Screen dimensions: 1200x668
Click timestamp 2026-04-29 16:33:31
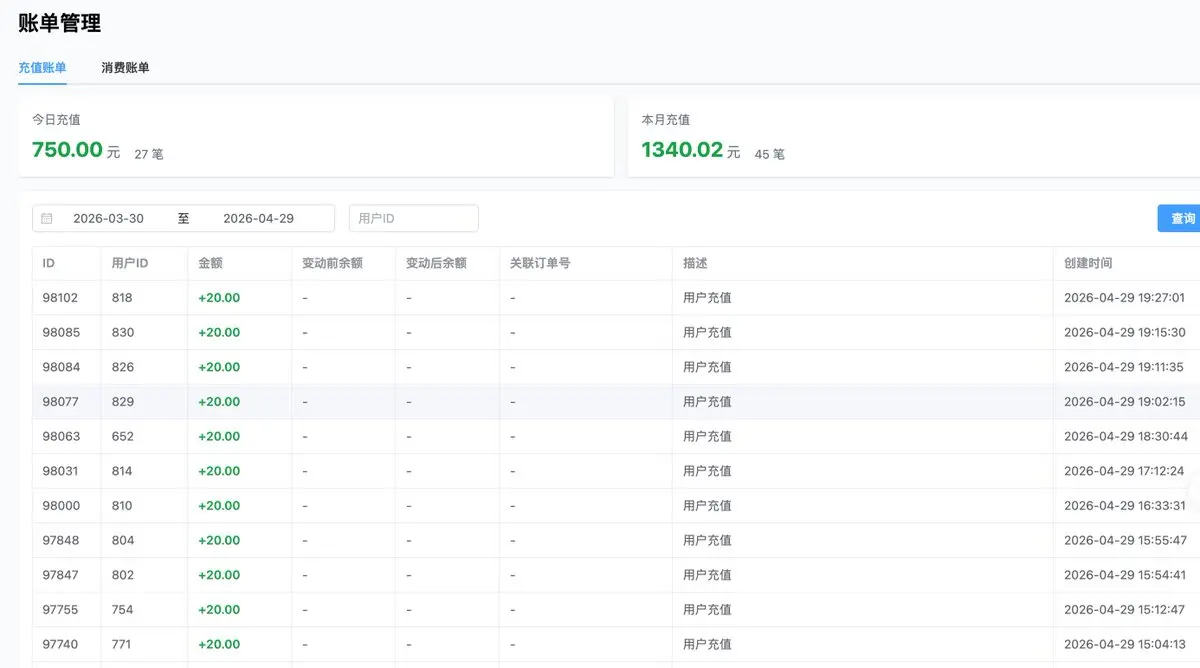tap(1125, 506)
